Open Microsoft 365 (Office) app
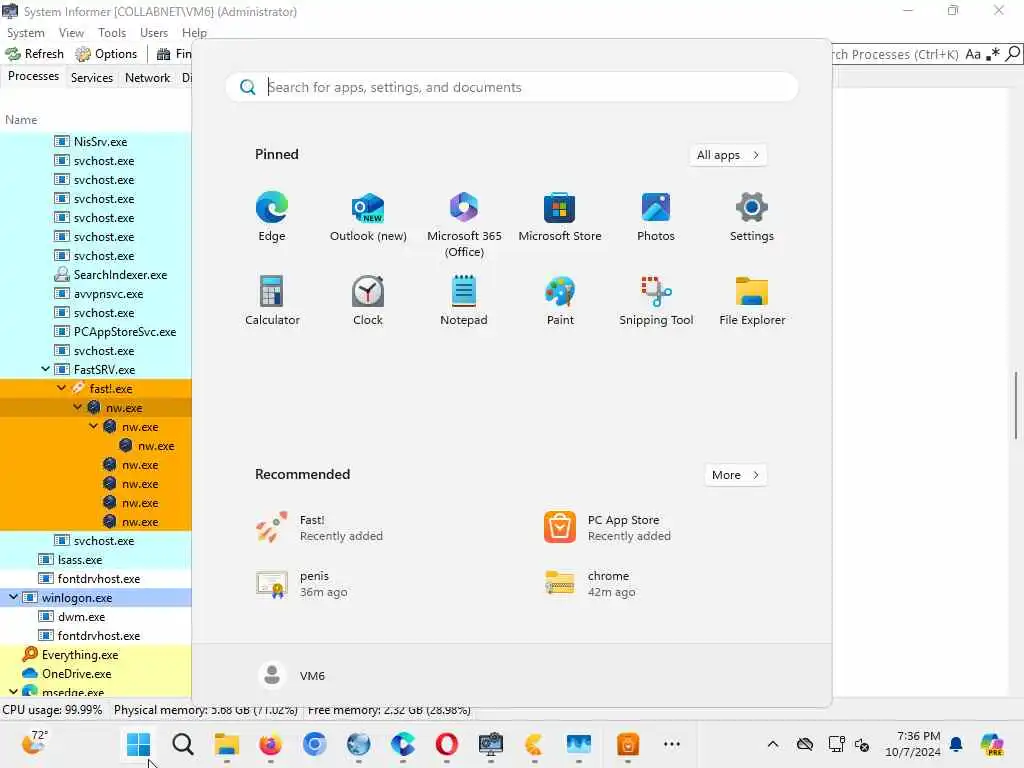This screenshot has width=1024, height=768. pyautogui.click(x=464, y=225)
